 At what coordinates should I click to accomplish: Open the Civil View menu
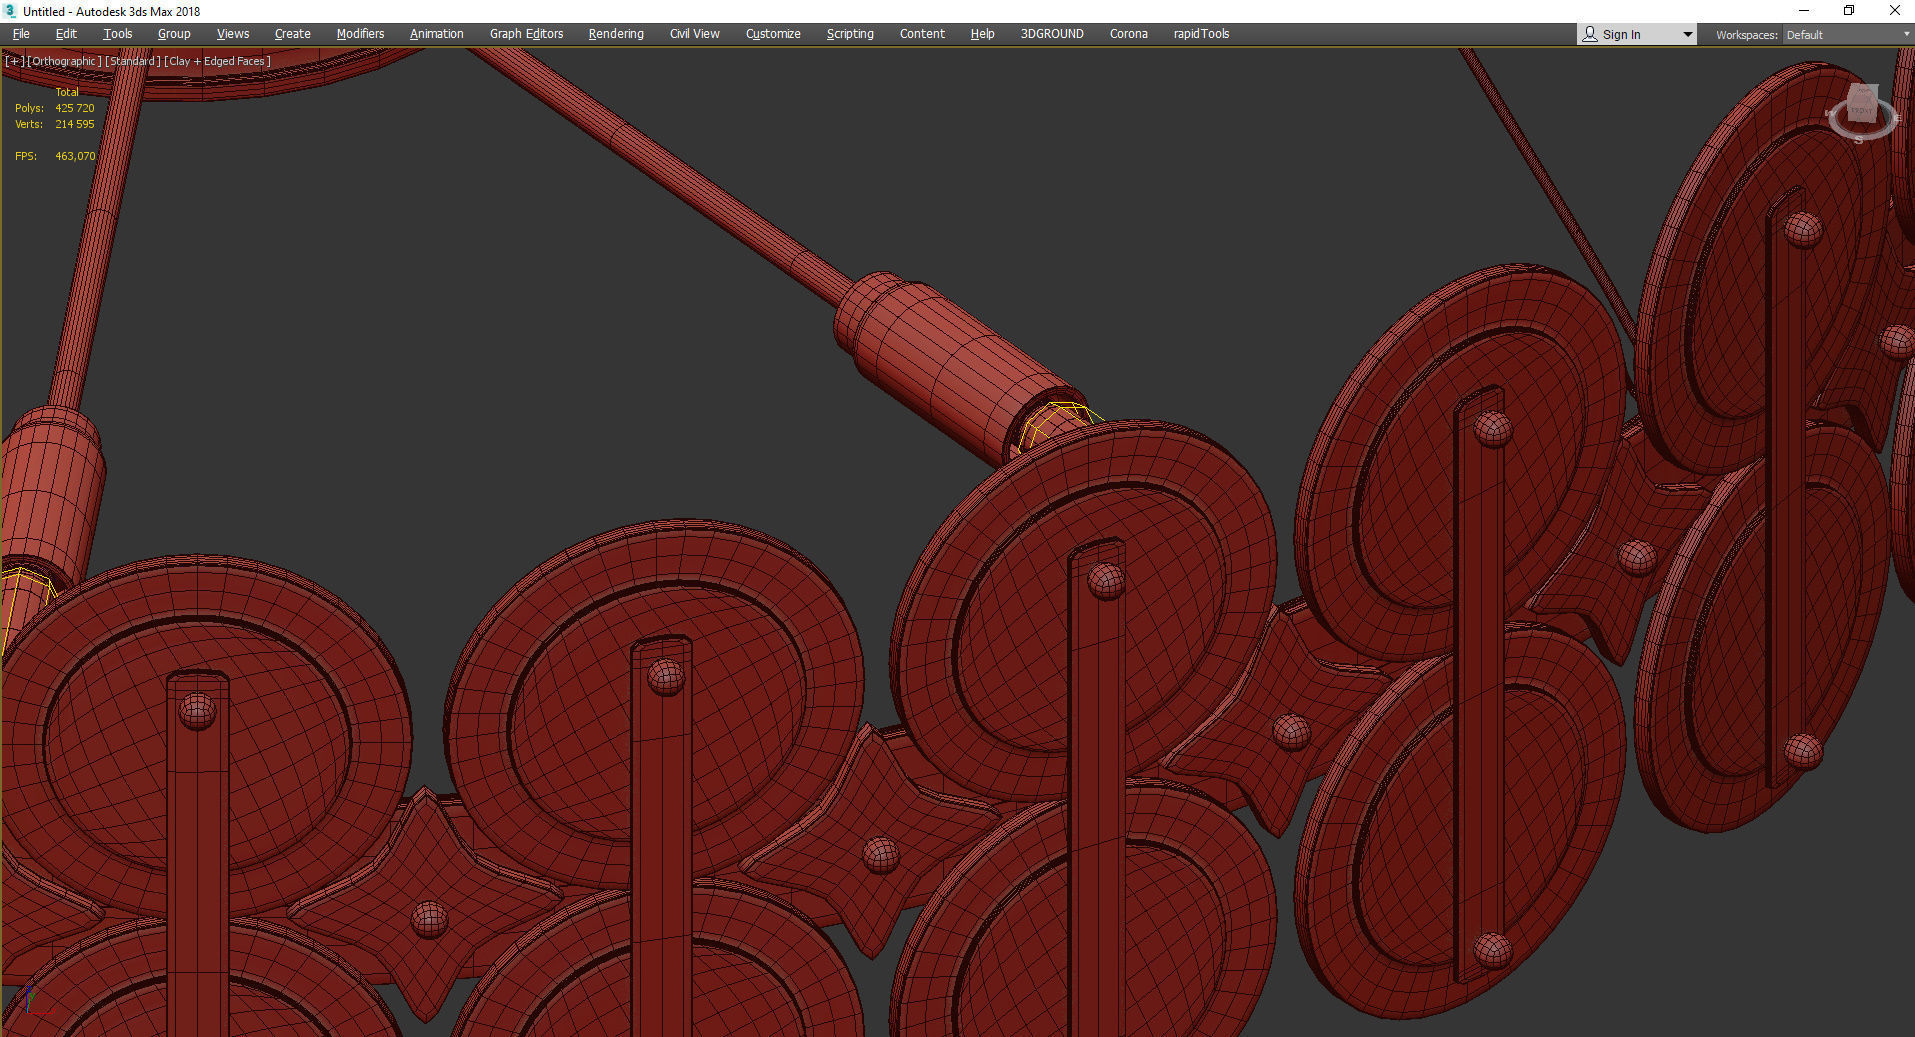point(695,34)
